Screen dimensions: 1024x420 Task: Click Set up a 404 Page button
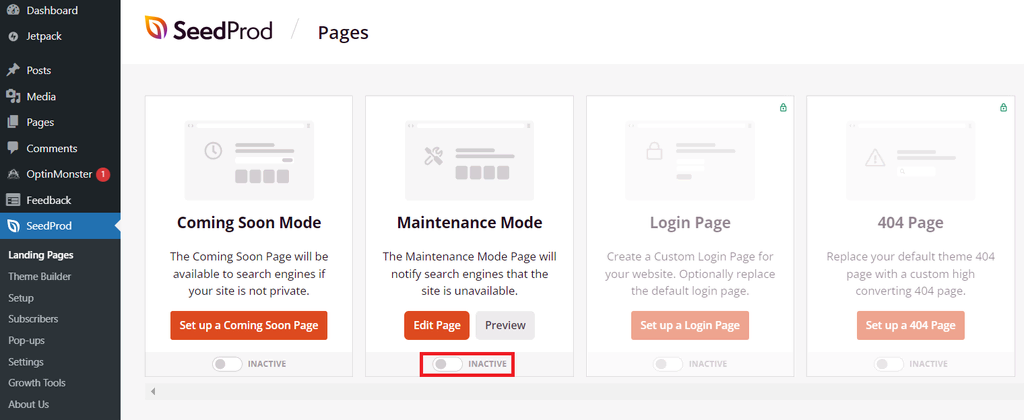point(910,325)
